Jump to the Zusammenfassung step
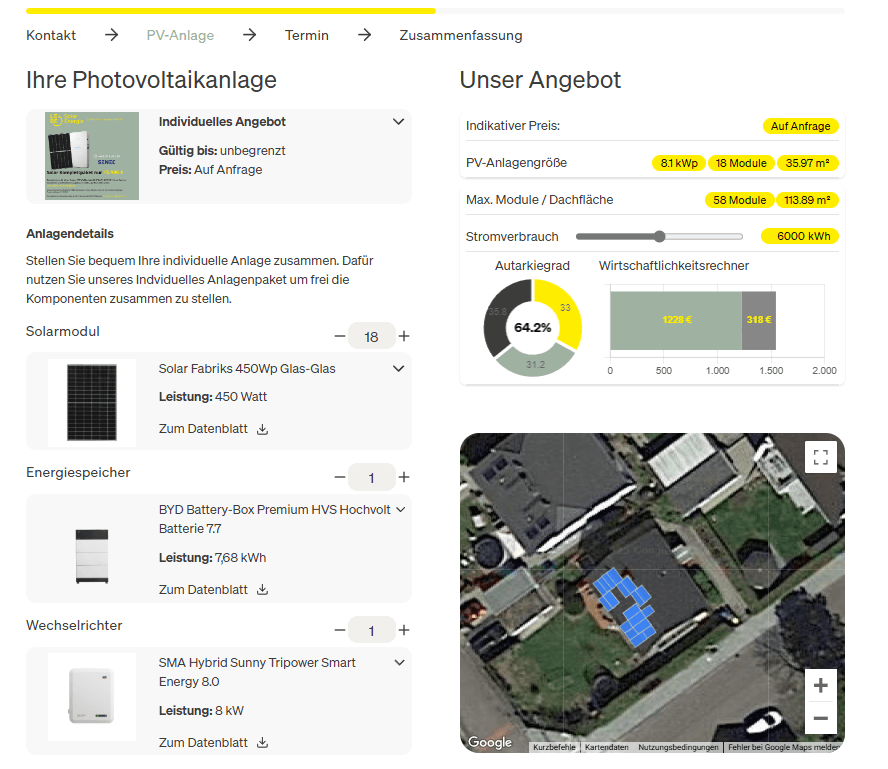Screen dimensions: 888x769 pos(460,35)
